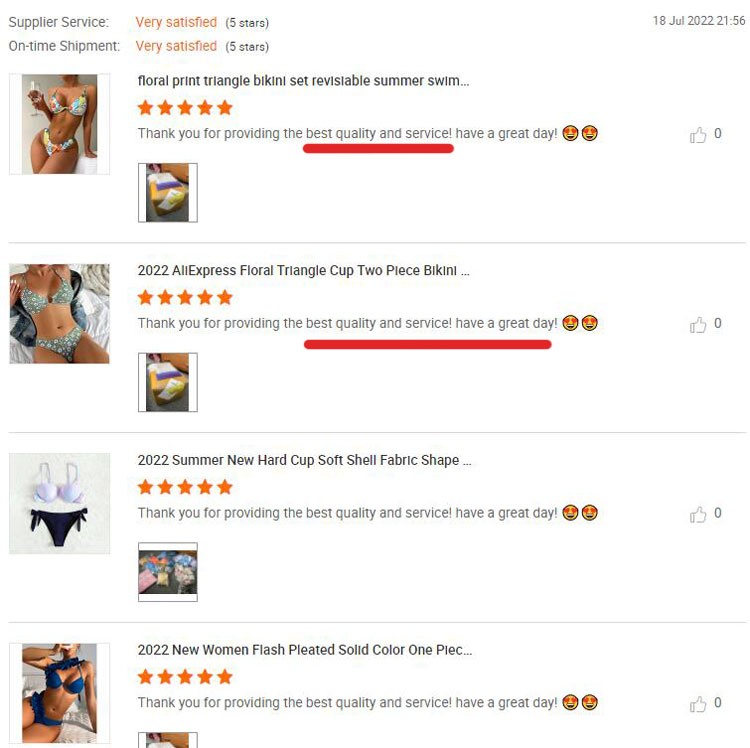
Task: Open '2022 New Women Flash Pleated' product link
Action: point(305,650)
